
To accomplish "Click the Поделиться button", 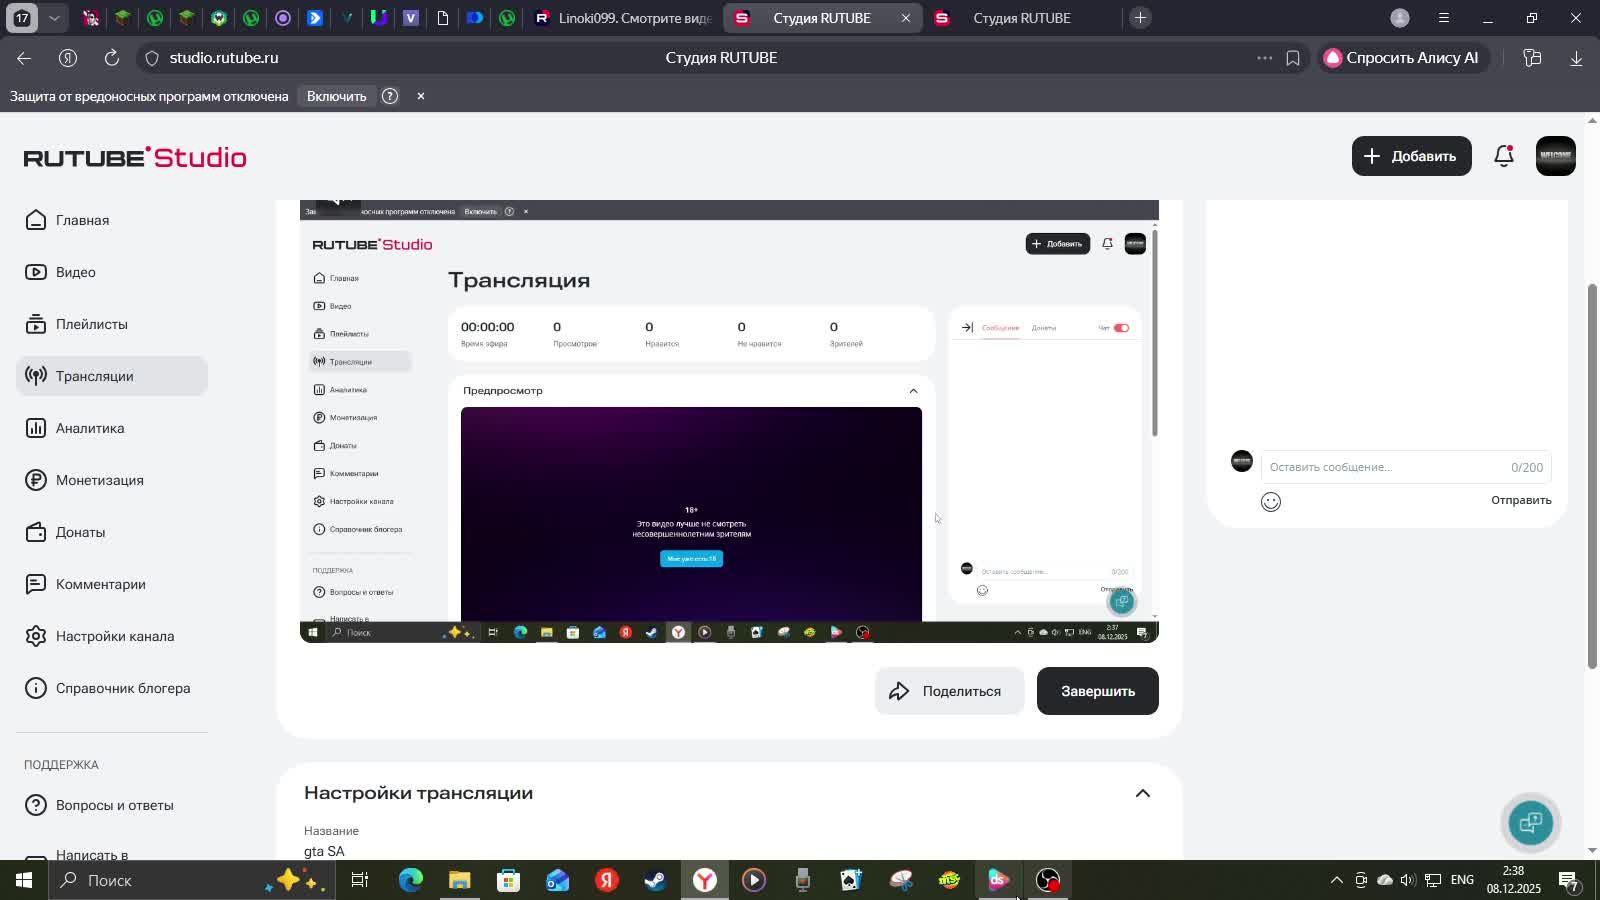I will [949, 691].
